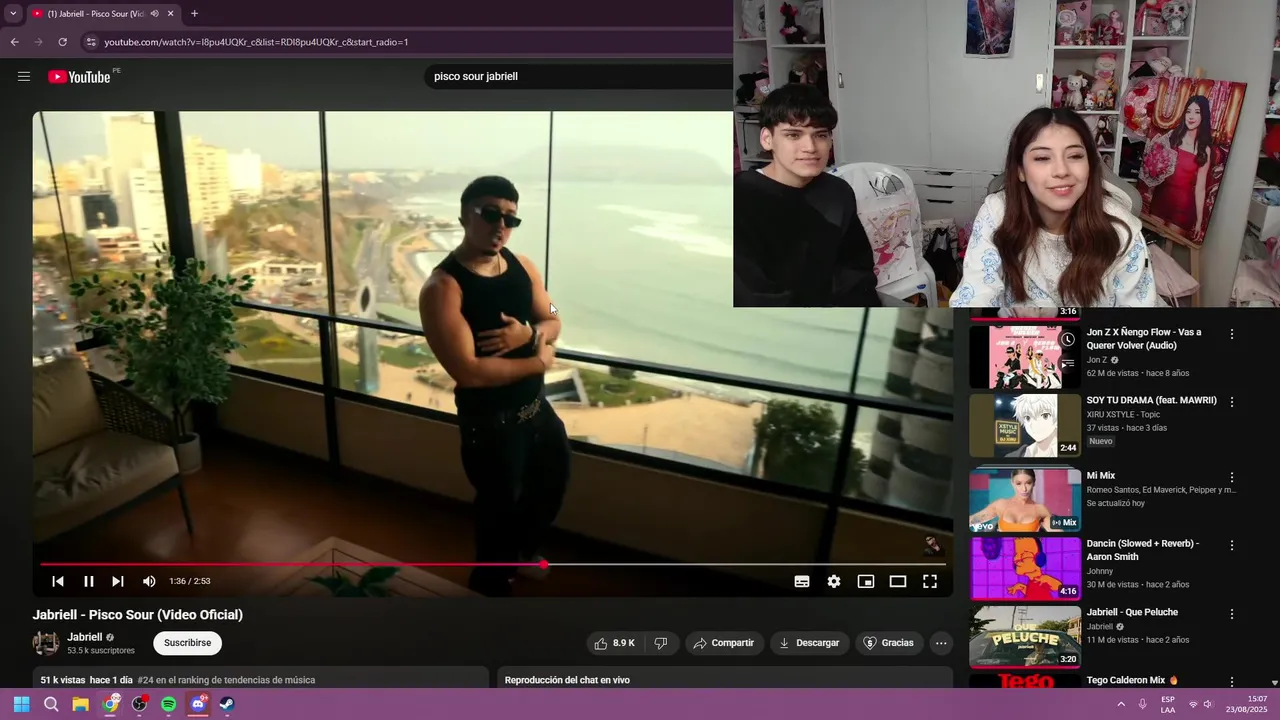Close the Jabriell - Pisco Sour tab

coord(170,14)
